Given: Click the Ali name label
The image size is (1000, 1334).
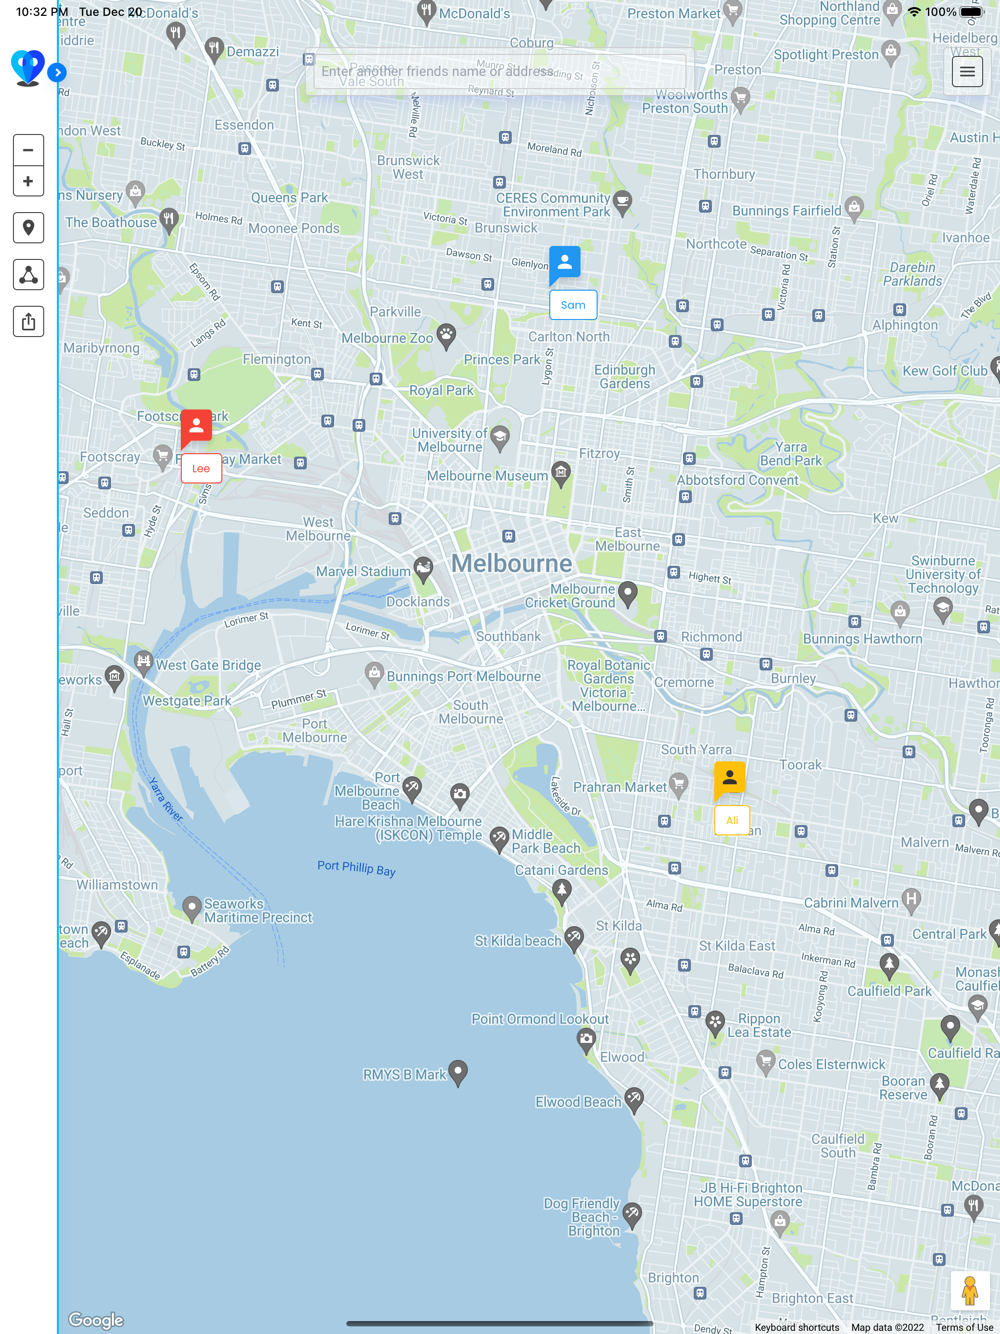Looking at the screenshot, I should (x=732, y=820).
